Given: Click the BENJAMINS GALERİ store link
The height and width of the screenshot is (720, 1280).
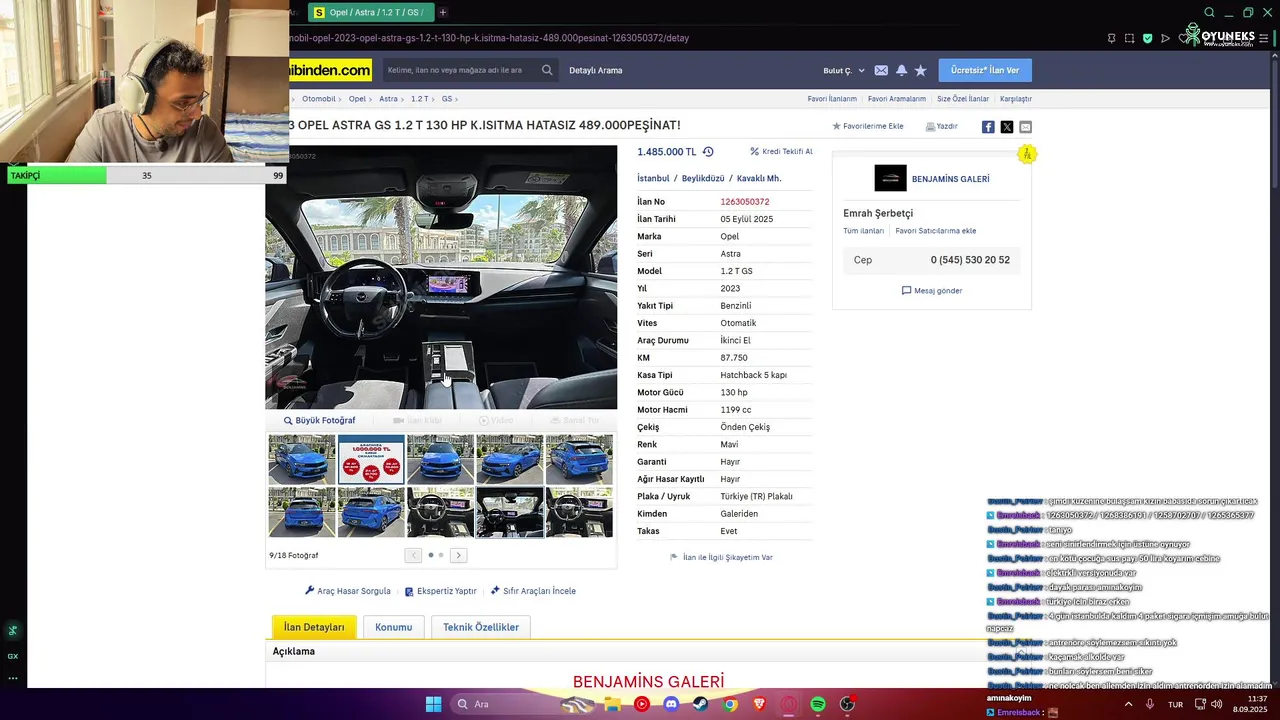Looking at the screenshot, I should (x=950, y=179).
